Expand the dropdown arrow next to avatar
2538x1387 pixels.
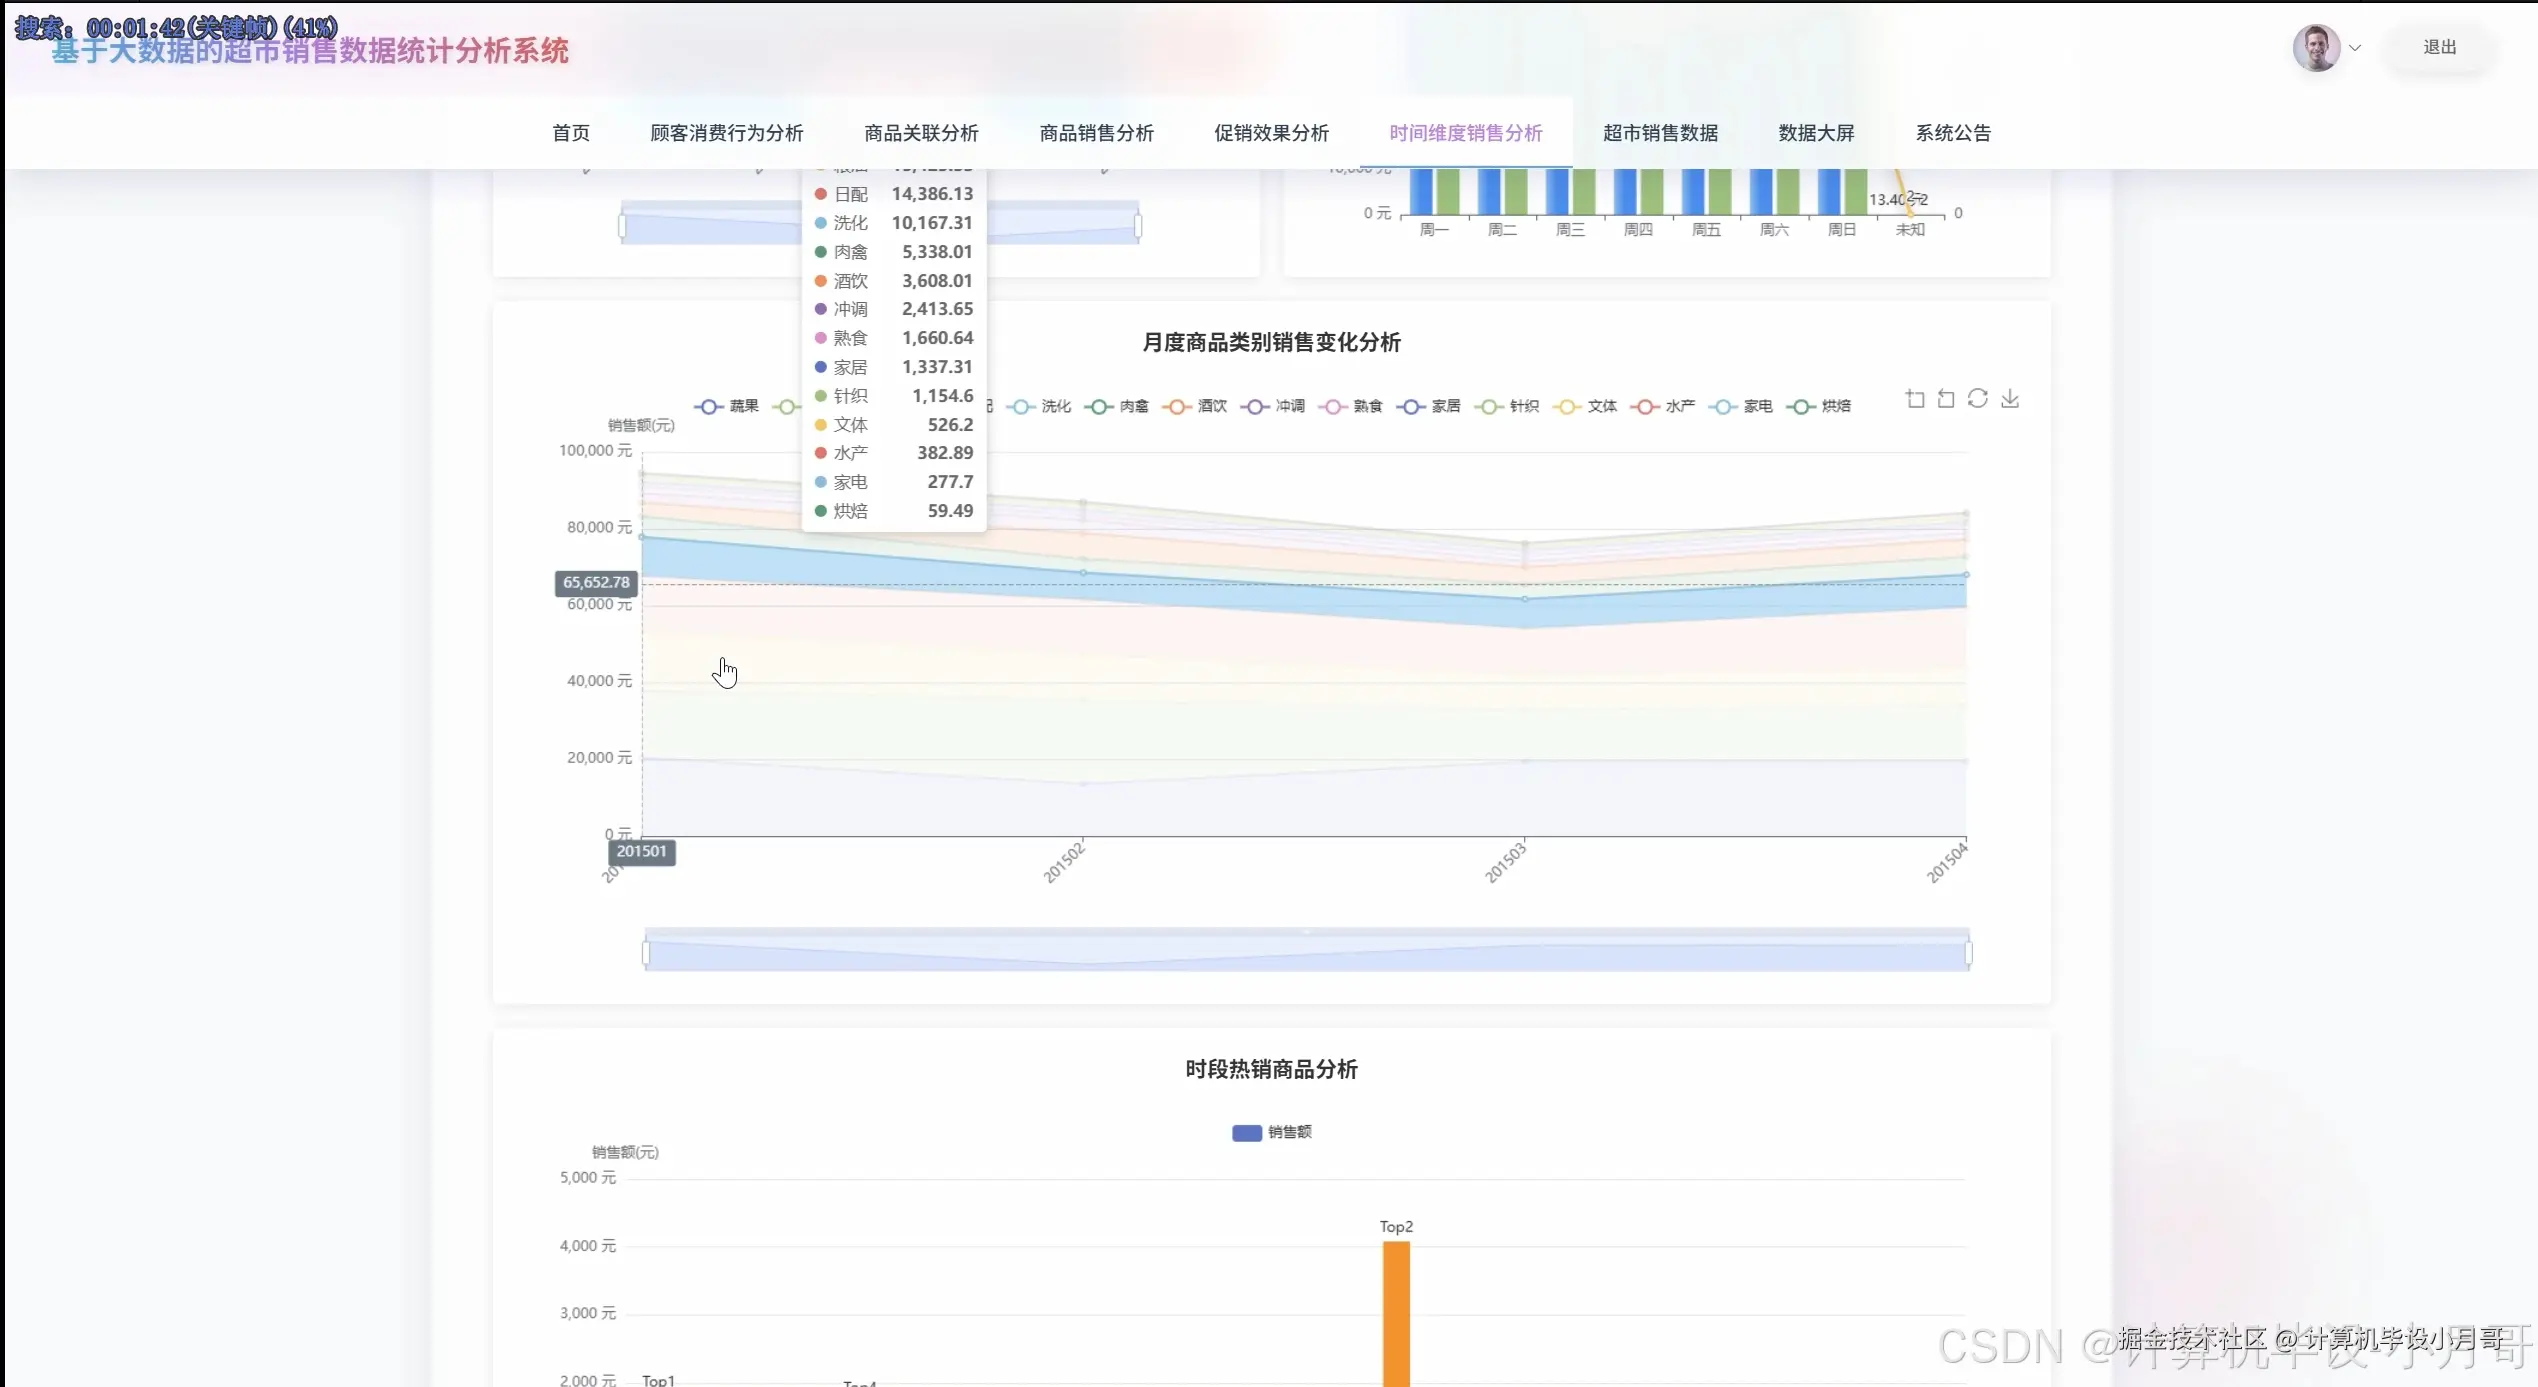[x=2355, y=47]
